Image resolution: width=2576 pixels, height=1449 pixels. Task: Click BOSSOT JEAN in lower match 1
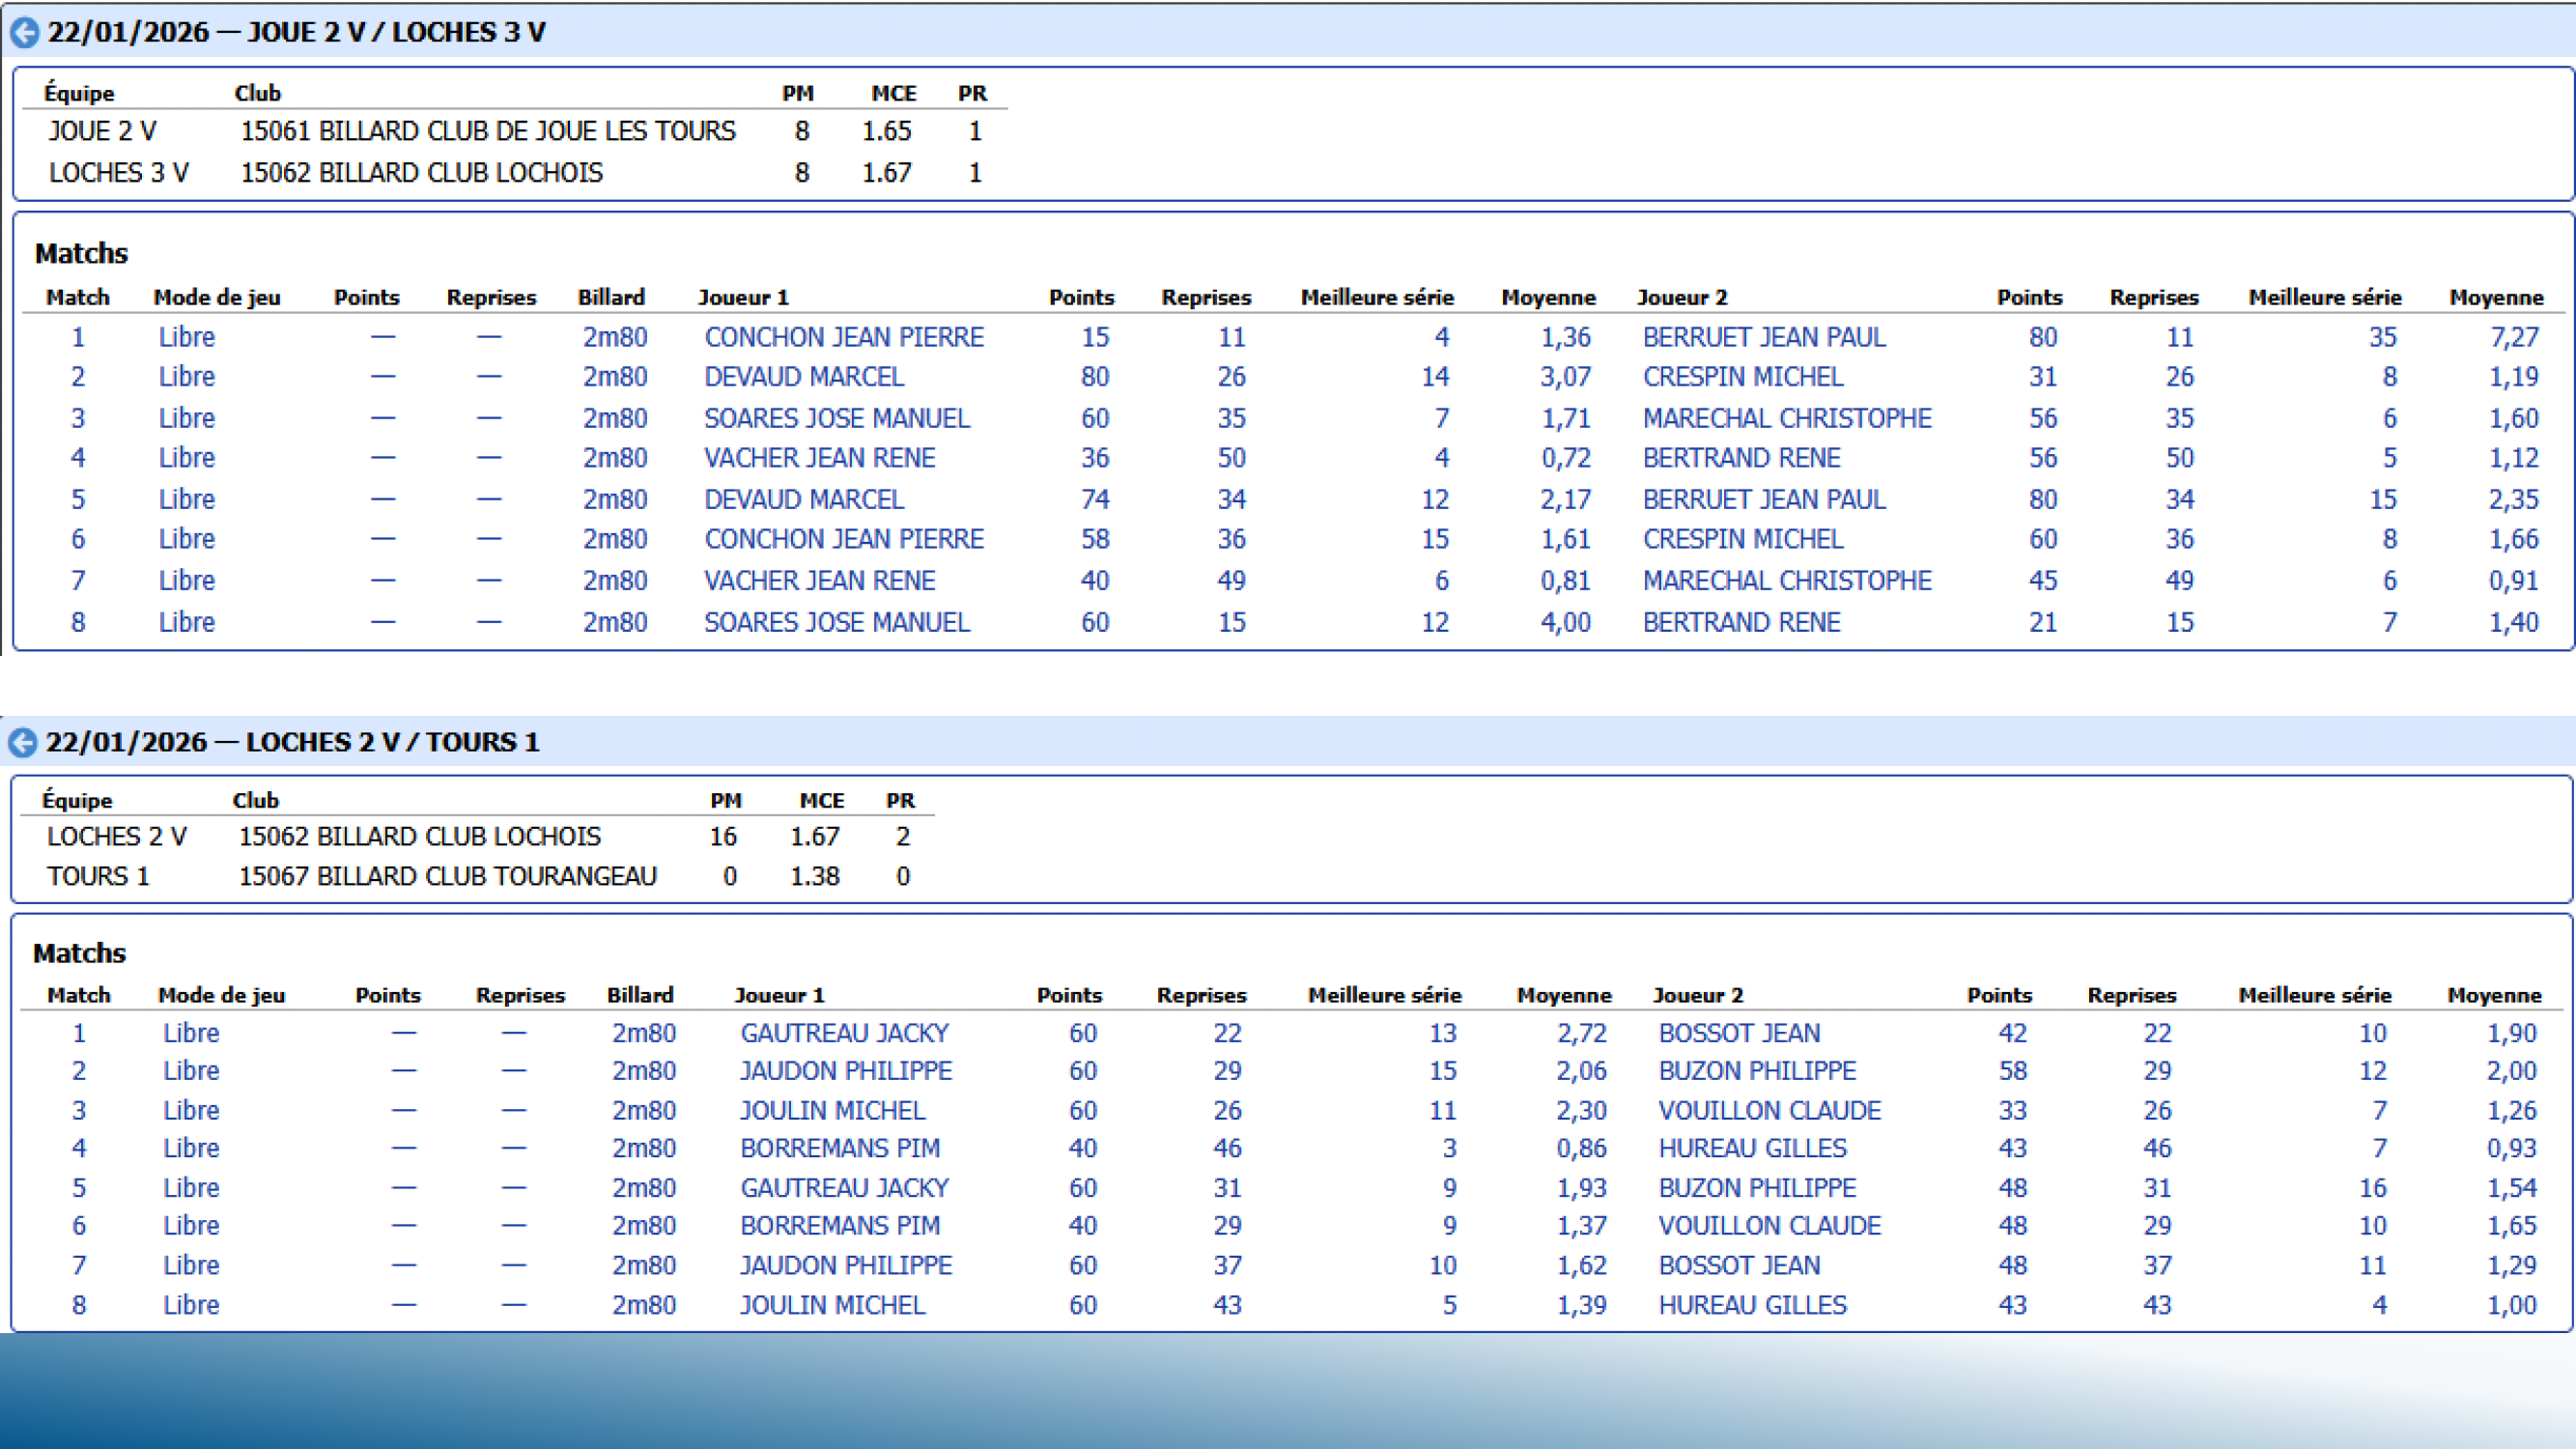point(1738,1033)
